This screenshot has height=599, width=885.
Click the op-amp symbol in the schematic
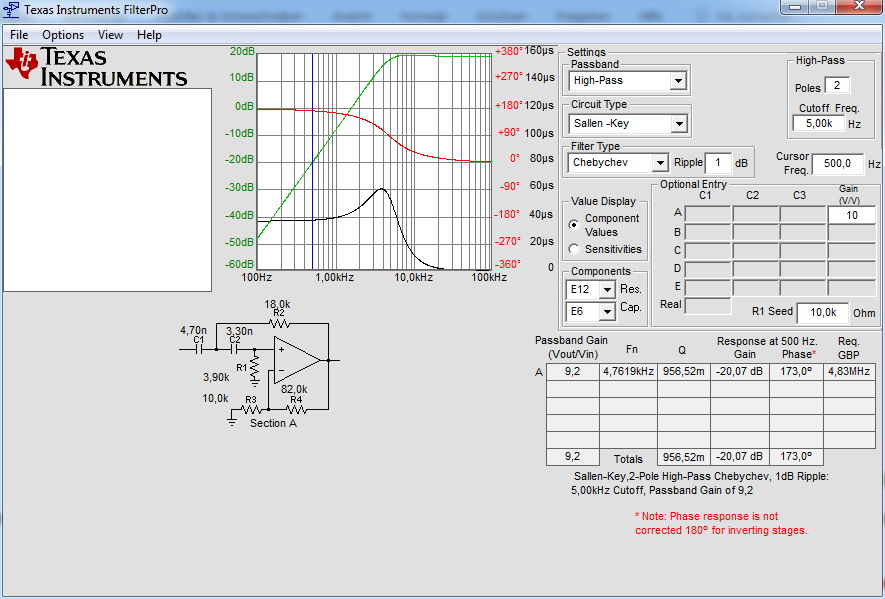(297, 360)
